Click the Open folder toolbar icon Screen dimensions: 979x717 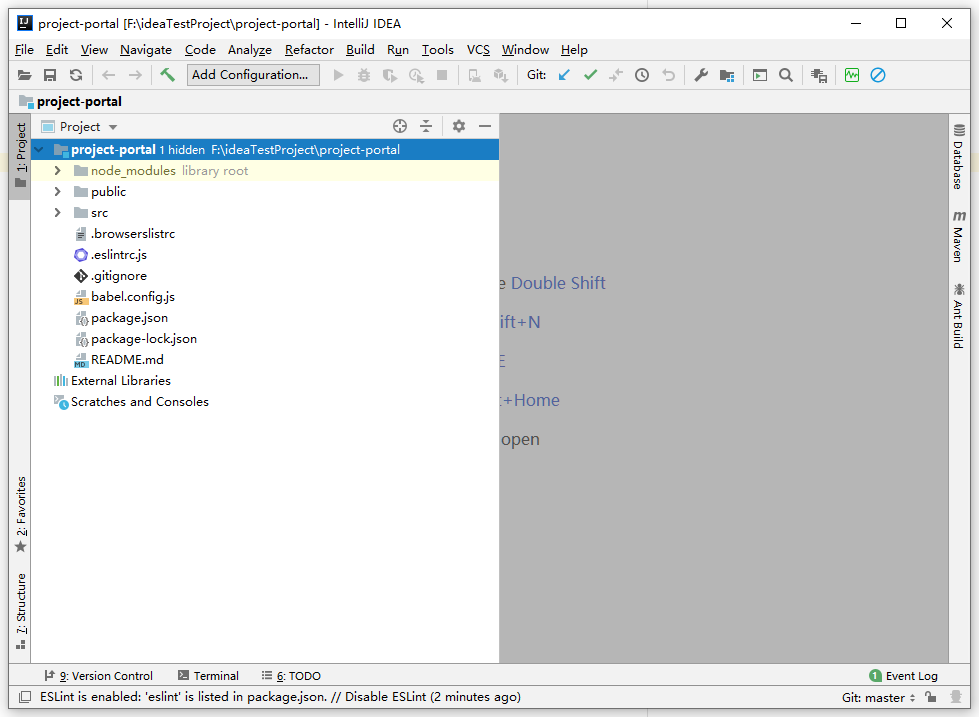point(24,76)
